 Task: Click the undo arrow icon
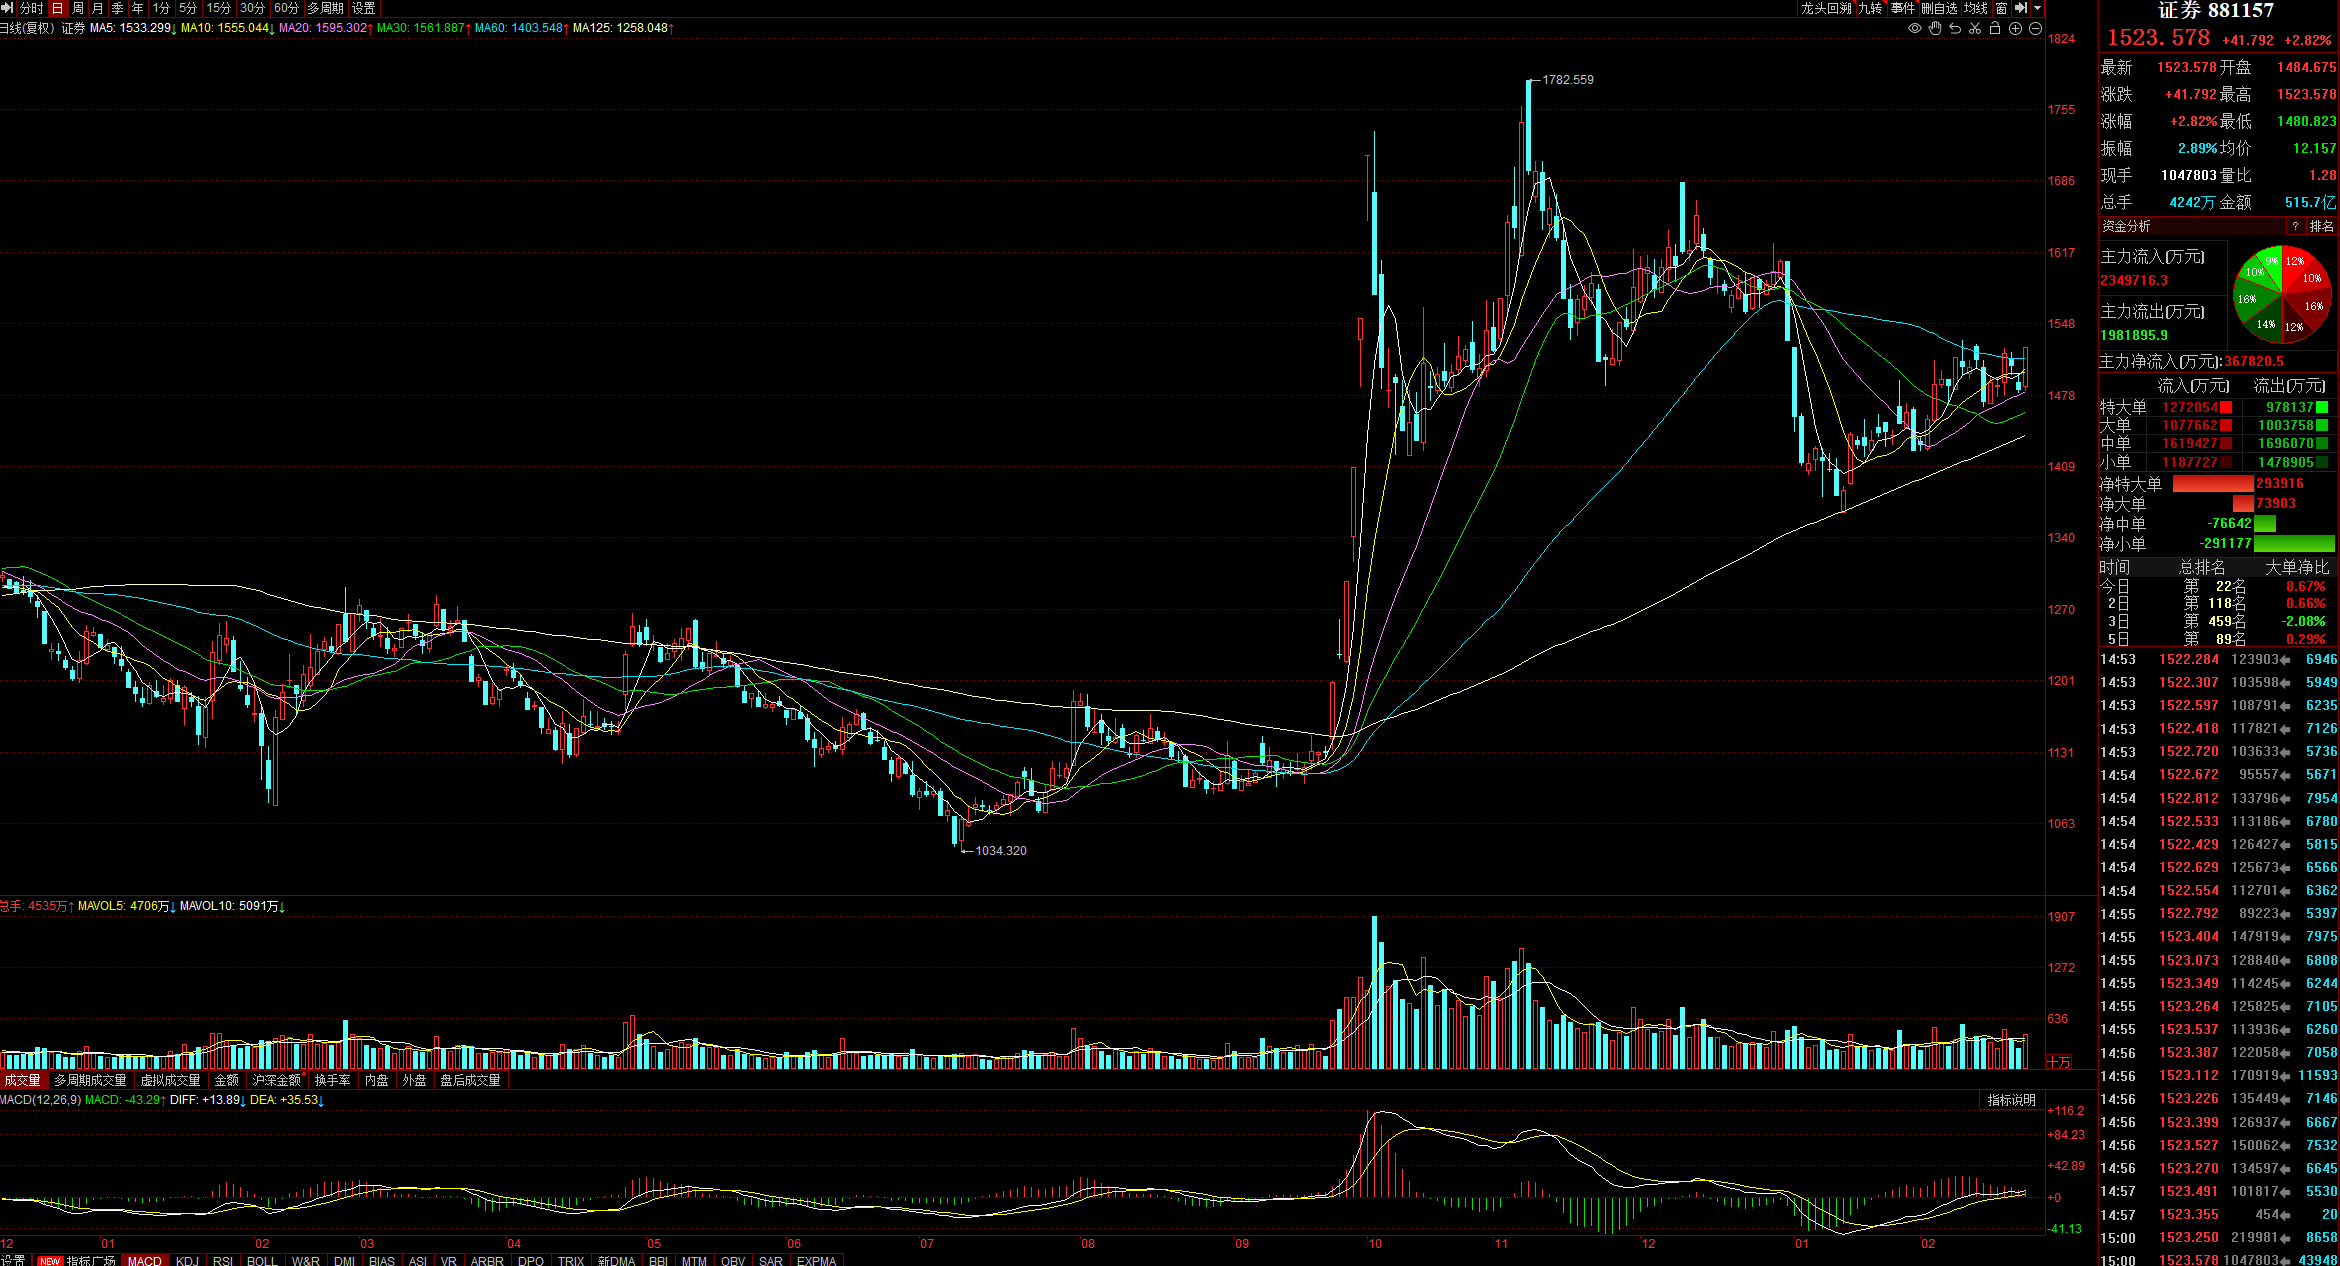(x=1955, y=28)
